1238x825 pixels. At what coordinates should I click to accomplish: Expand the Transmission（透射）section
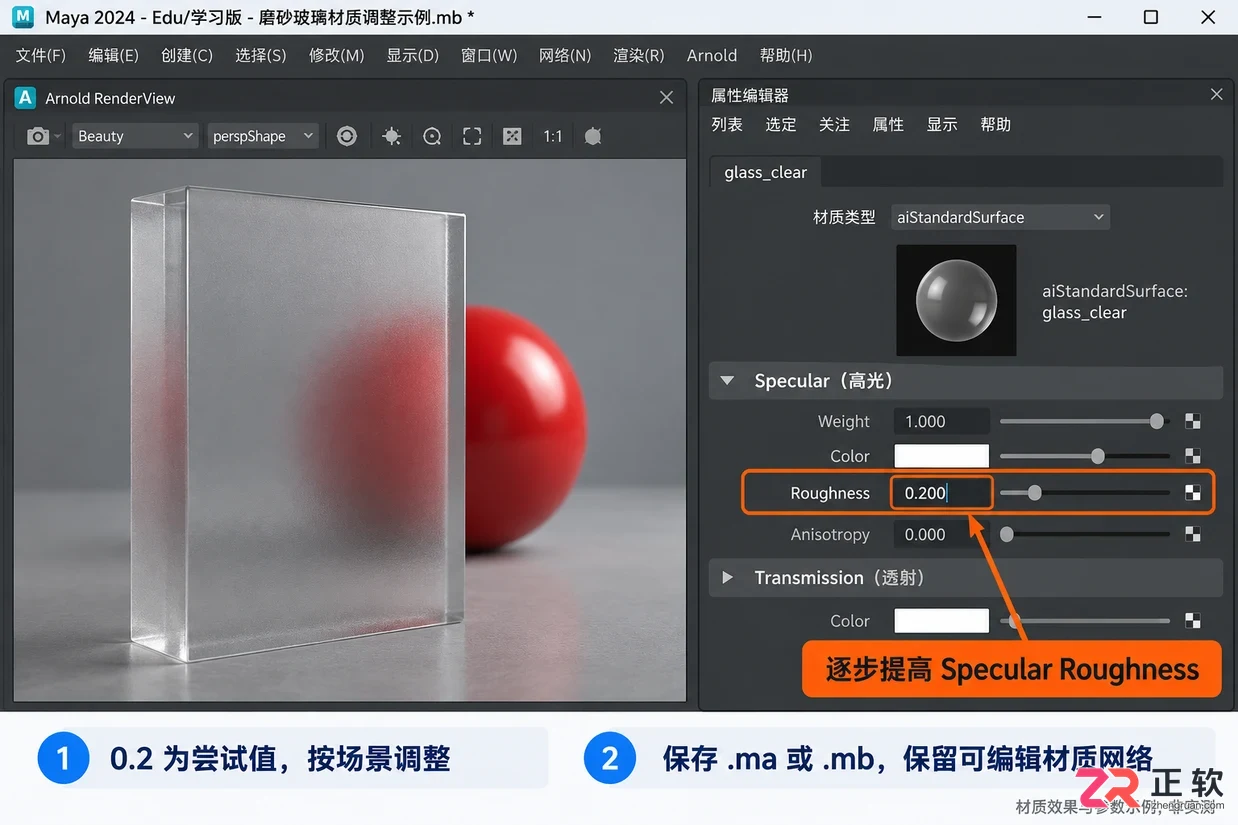pyautogui.click(x=728, y=578)
